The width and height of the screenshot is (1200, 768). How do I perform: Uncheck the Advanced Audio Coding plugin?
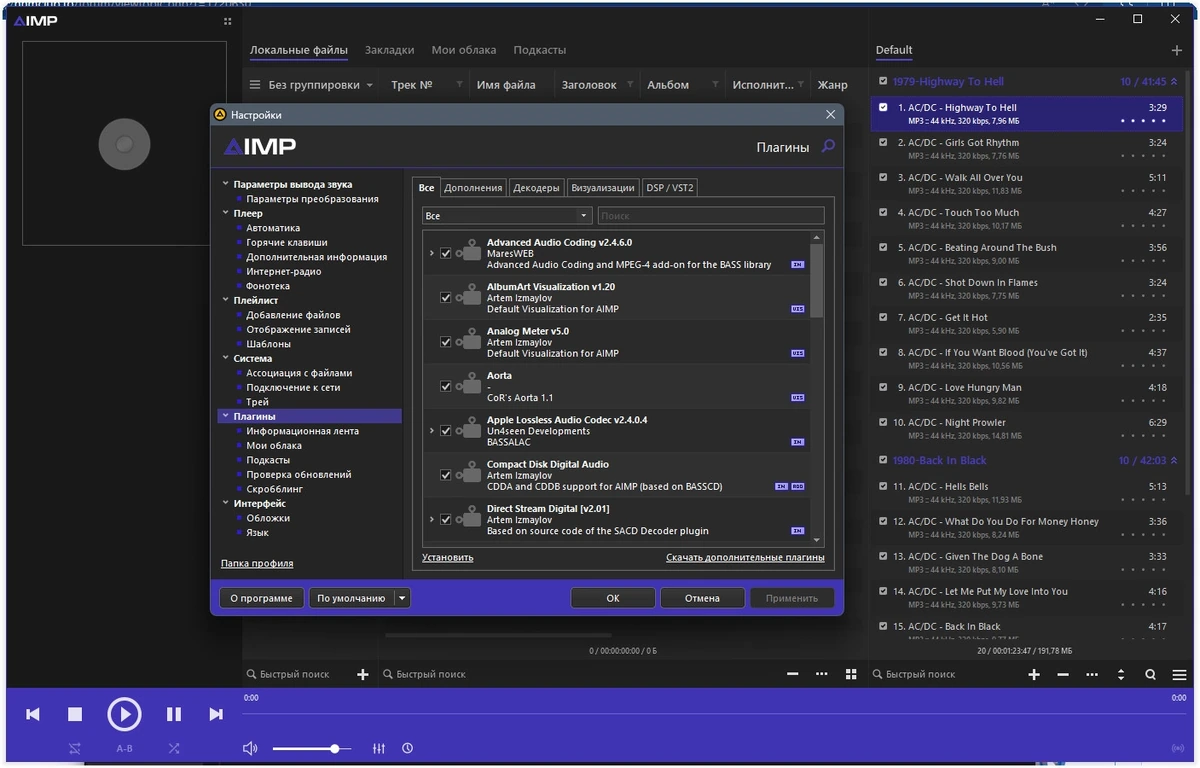point(446,253)
